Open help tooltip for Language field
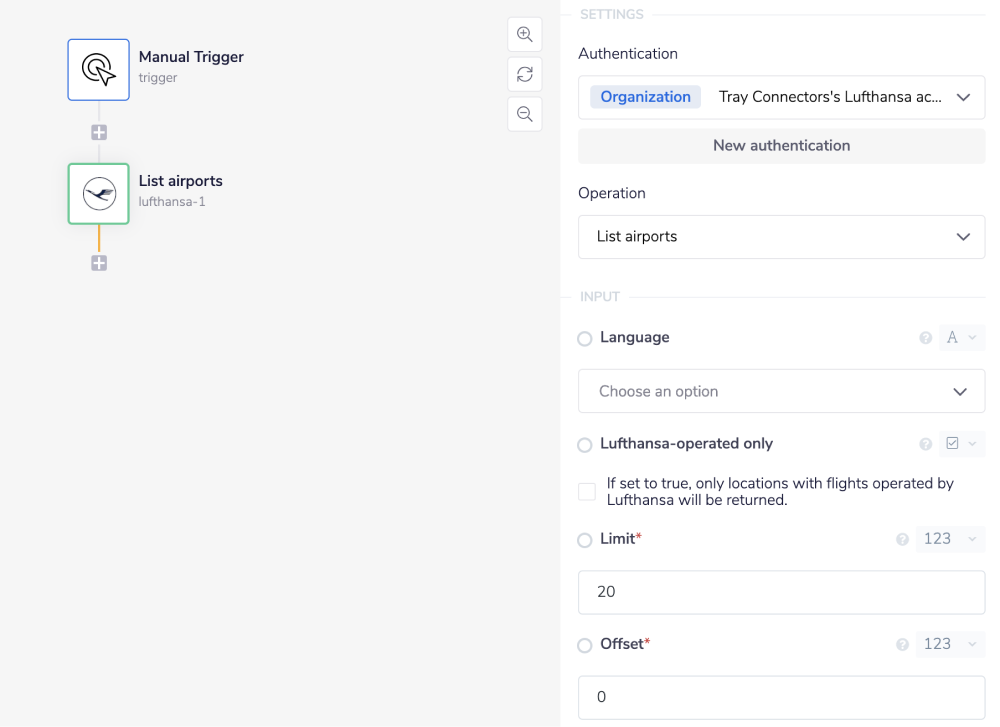The image size is (1000, 727). pos(925,338)
